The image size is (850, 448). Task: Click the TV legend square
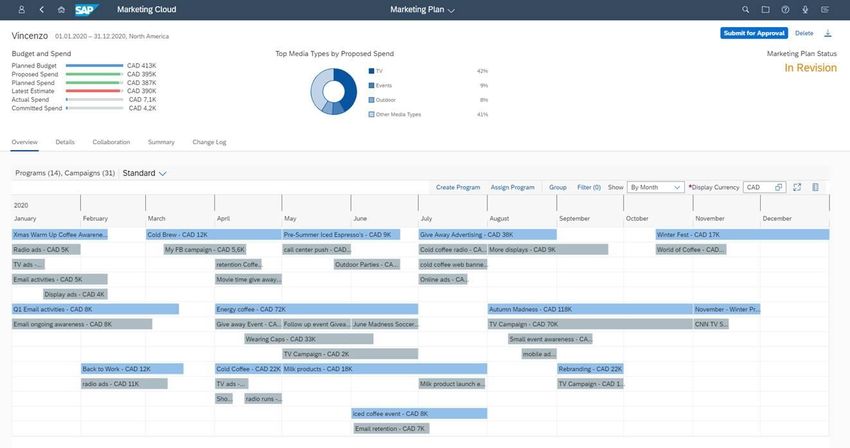tap(371, 71)
